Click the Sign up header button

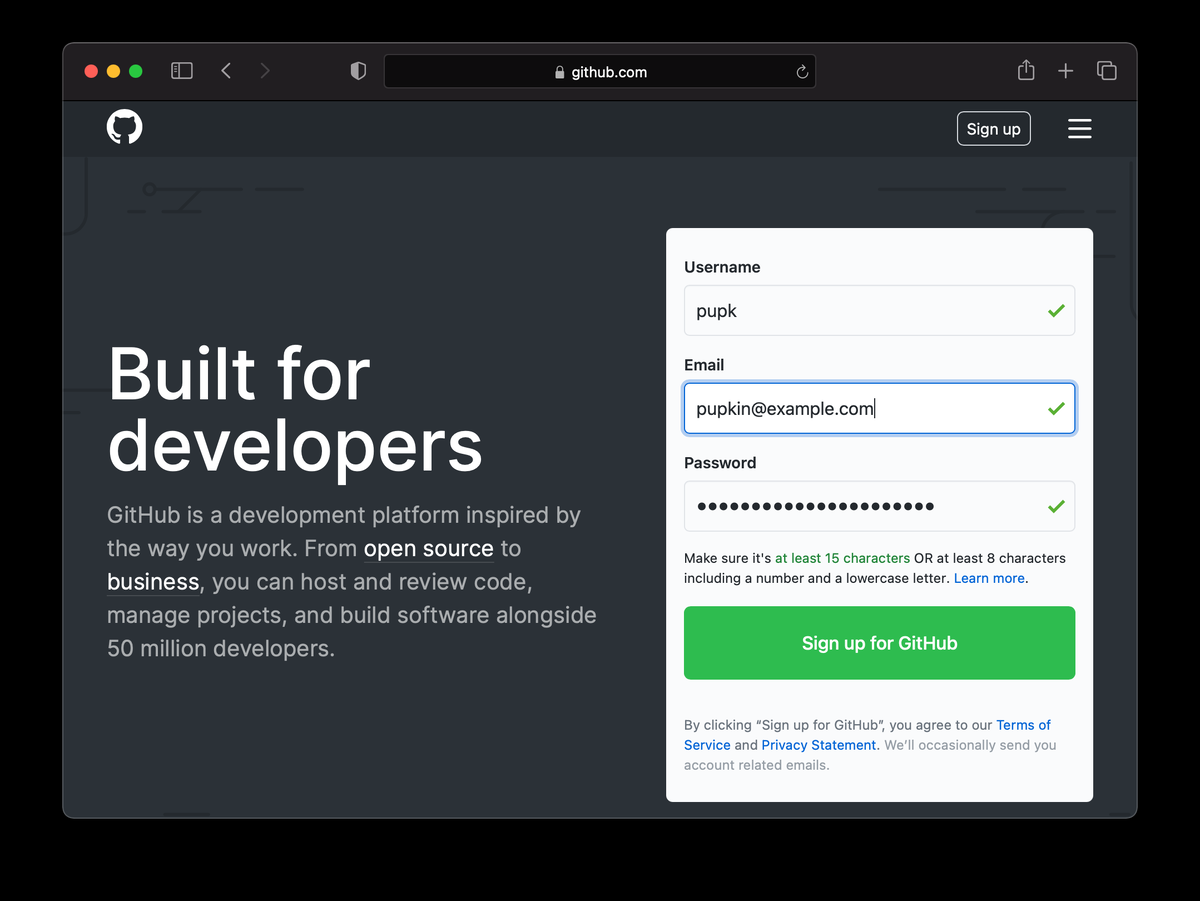click(x=994, y=129)
